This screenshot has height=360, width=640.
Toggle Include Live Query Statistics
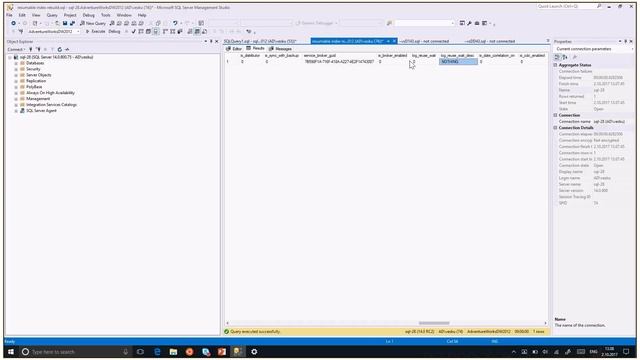[x=173, y=31]
